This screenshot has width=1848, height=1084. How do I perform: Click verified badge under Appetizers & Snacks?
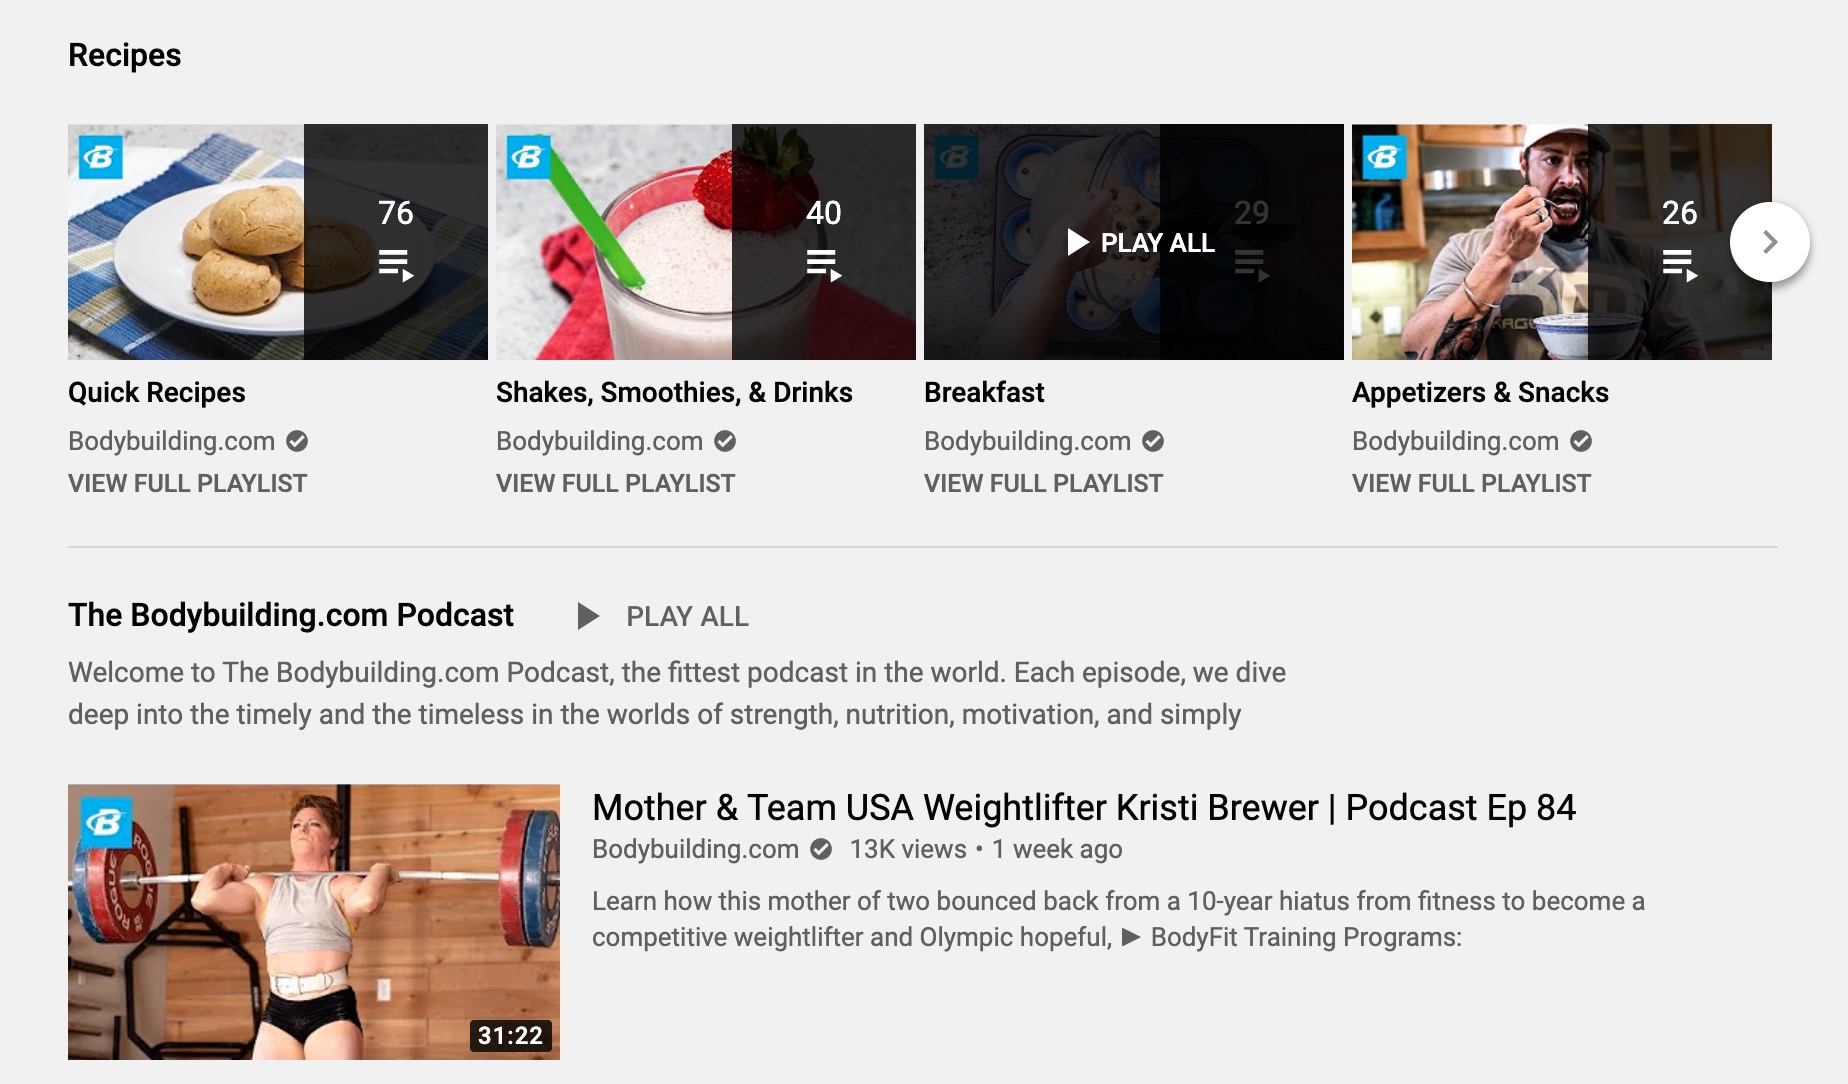(x=1581, y=441)
